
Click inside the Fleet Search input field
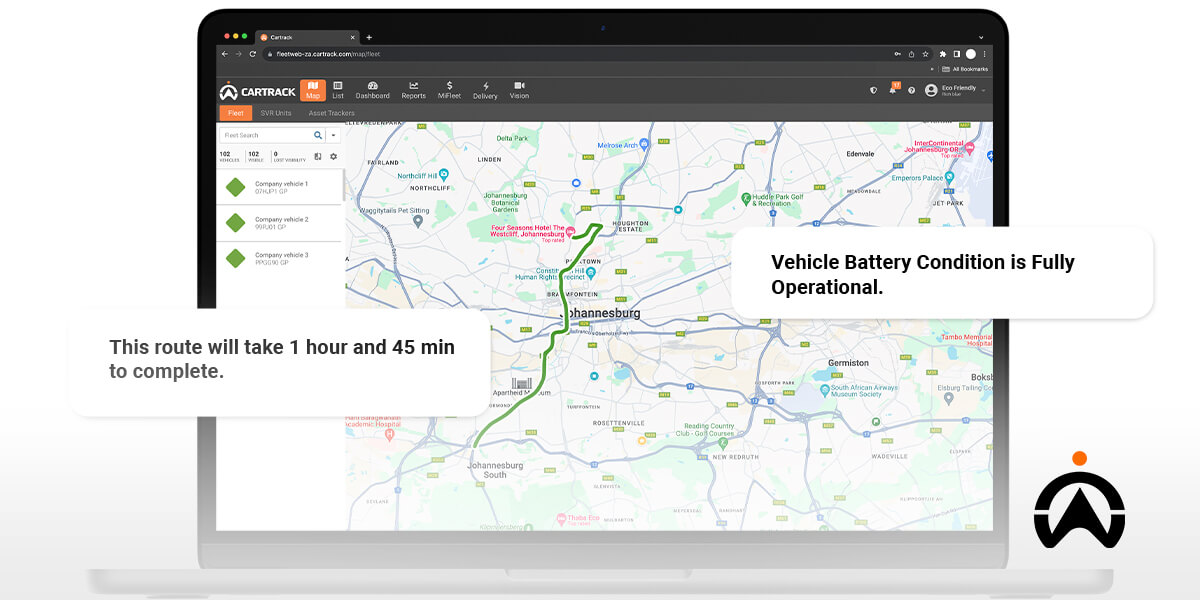point(258,135)
